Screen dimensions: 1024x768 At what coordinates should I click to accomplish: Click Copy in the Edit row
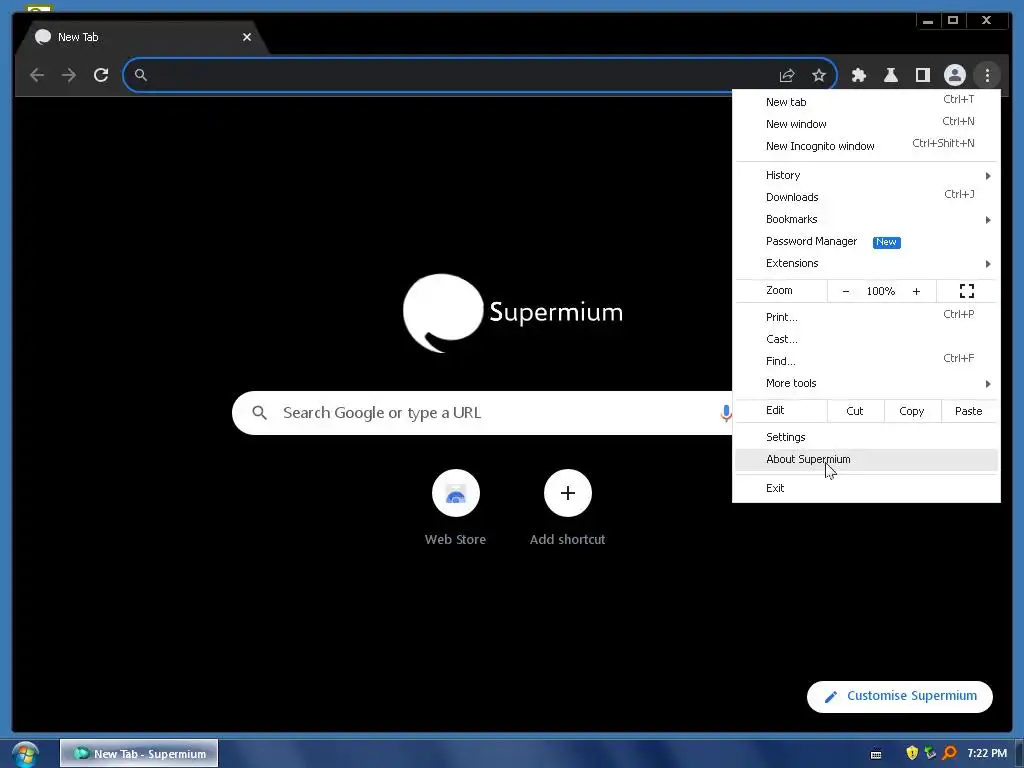click(x=912, y=411)
